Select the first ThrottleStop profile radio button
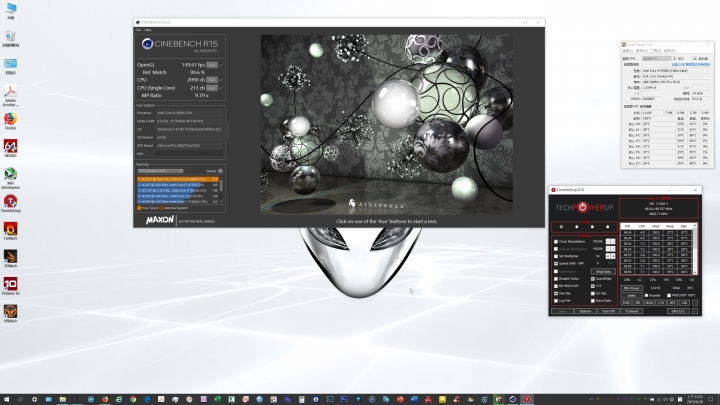 coord(561,227)
